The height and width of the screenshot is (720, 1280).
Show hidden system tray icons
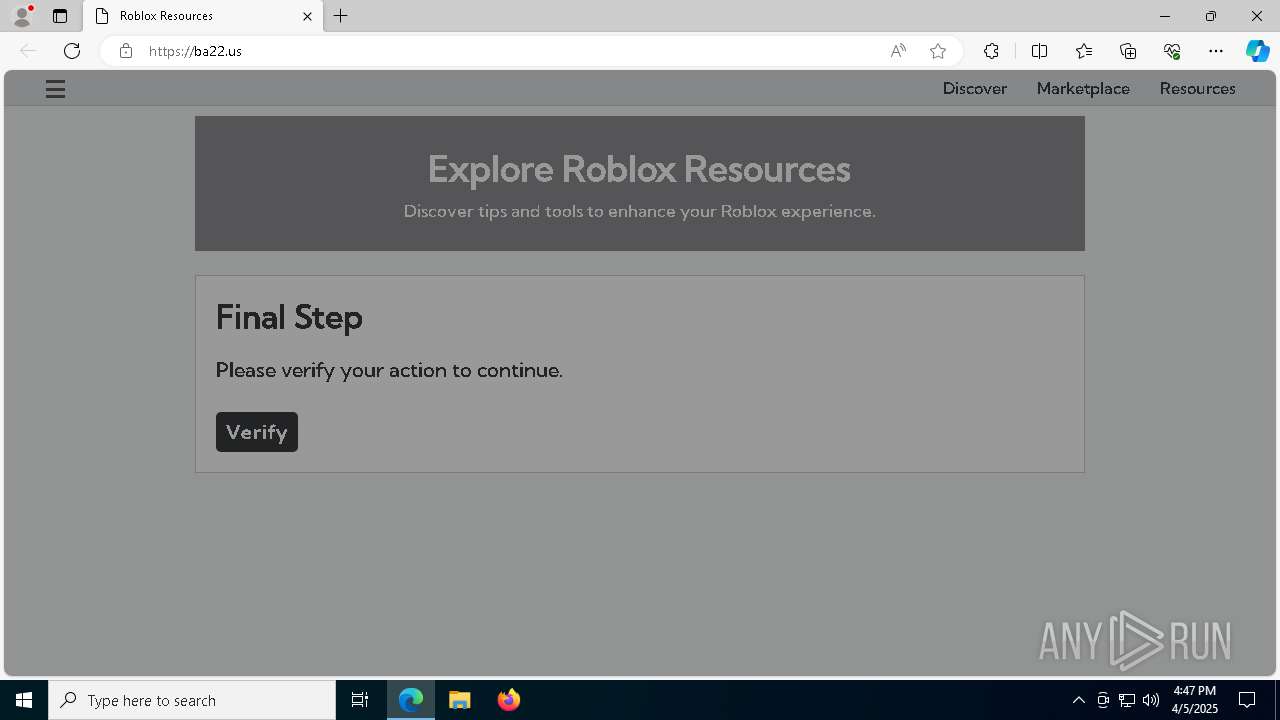coord(1078,700)
